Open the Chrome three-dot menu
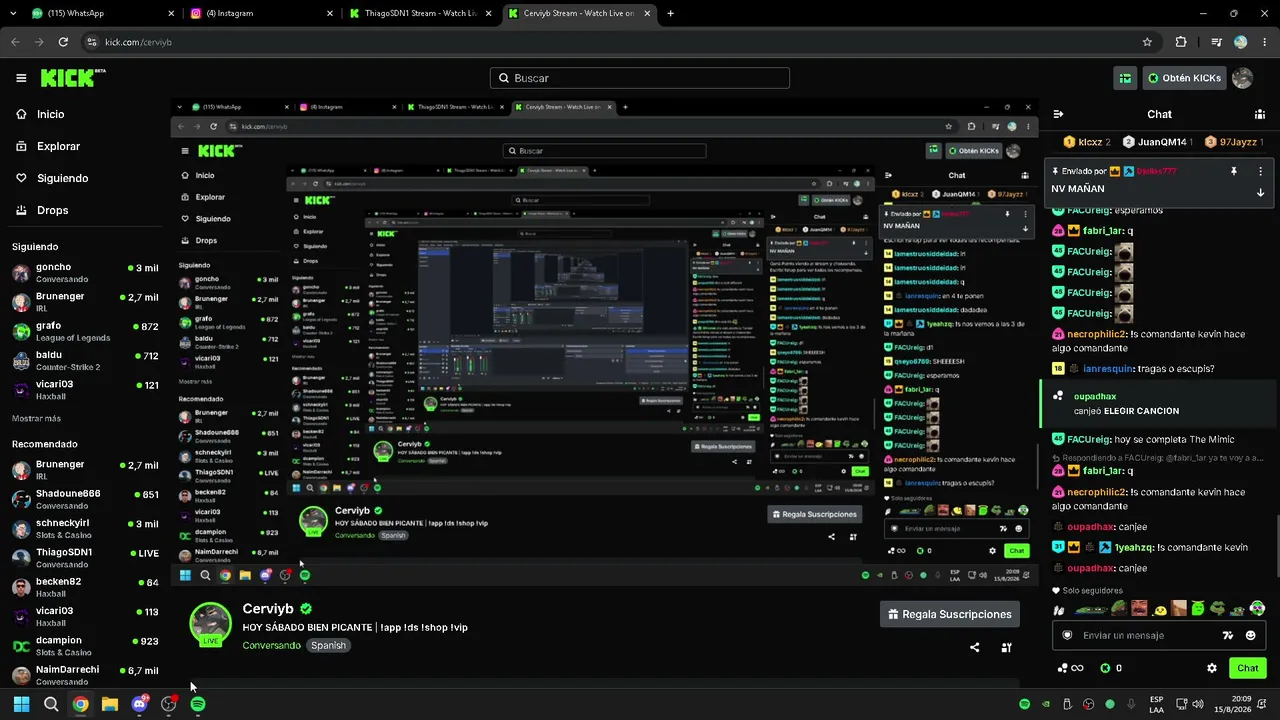The image size is (1280, 720). (x=1264, y=42)
